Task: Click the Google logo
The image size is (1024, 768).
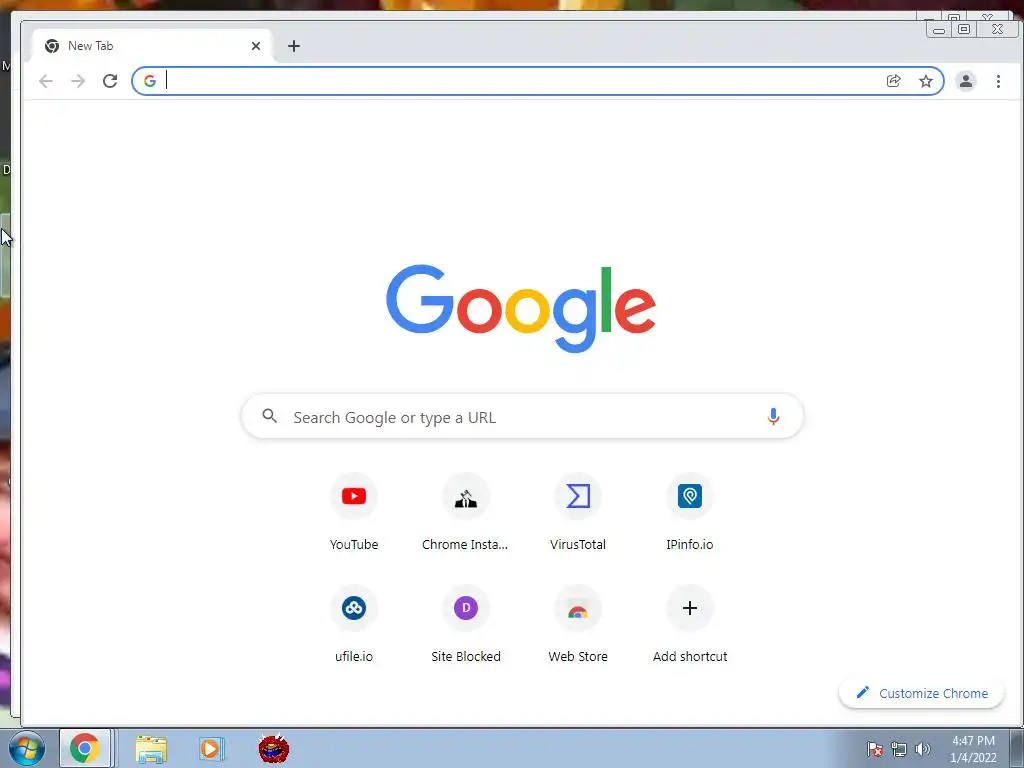Action: [520, 308]
